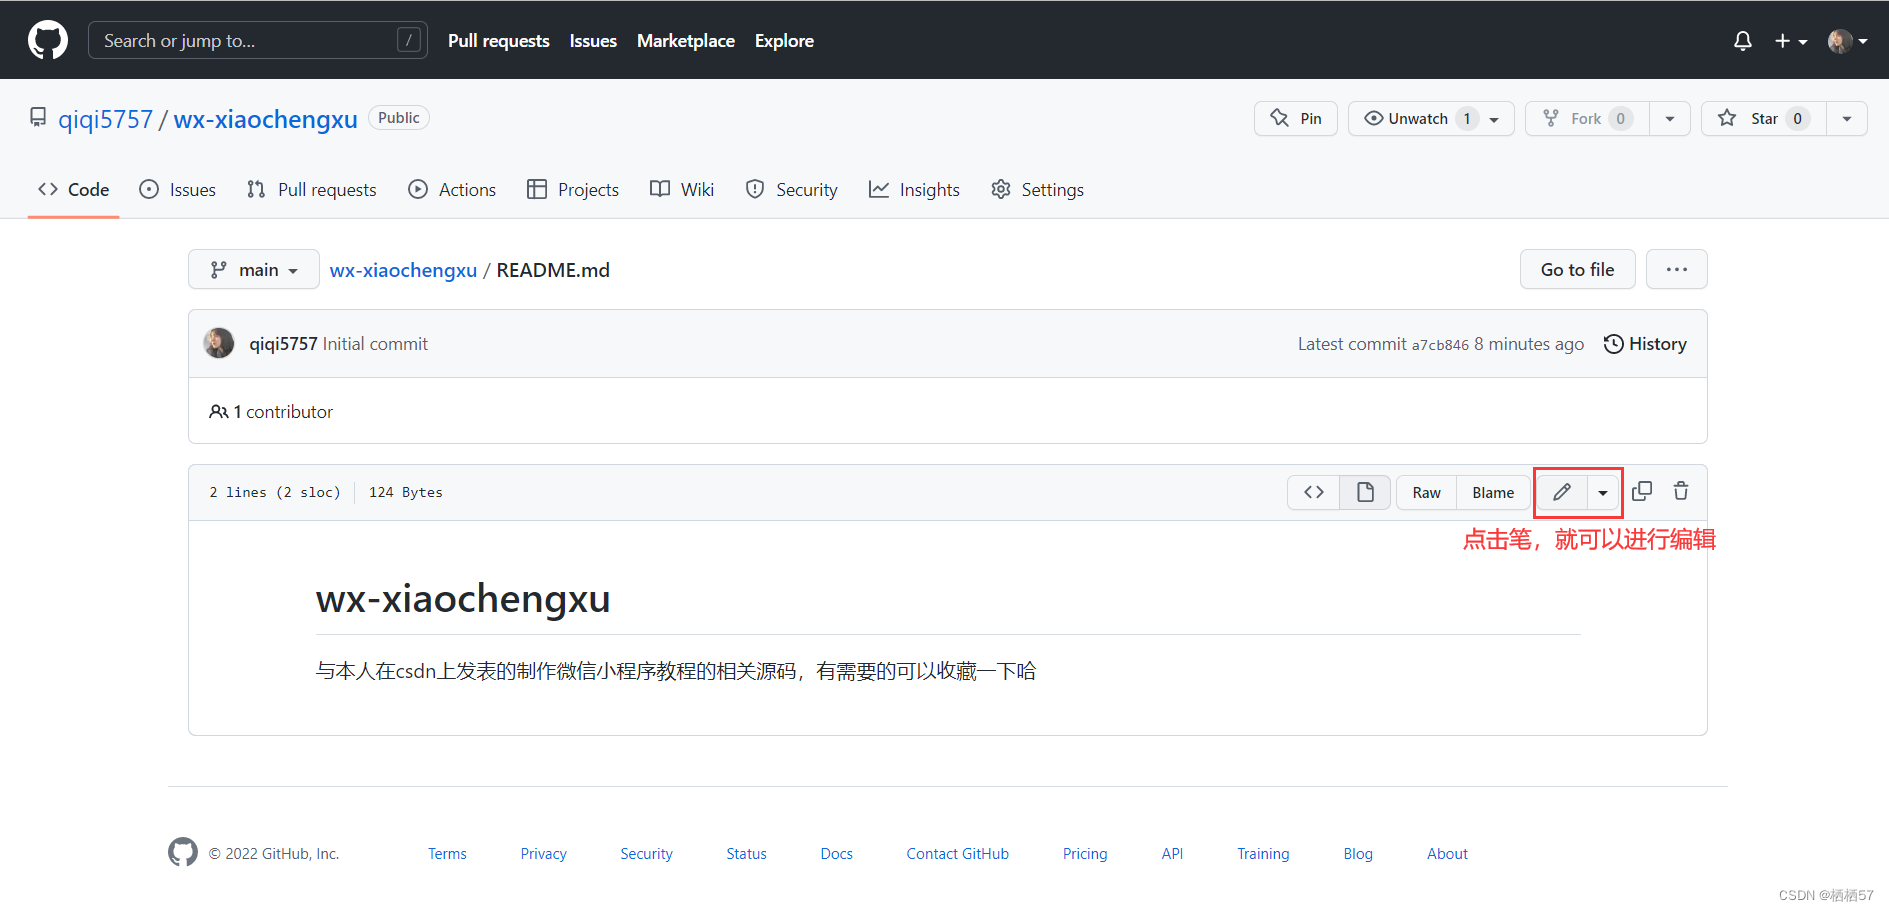Show rendered file view icon
1889x911 pixels.
pyautogui.click(x=1365, y=492)
